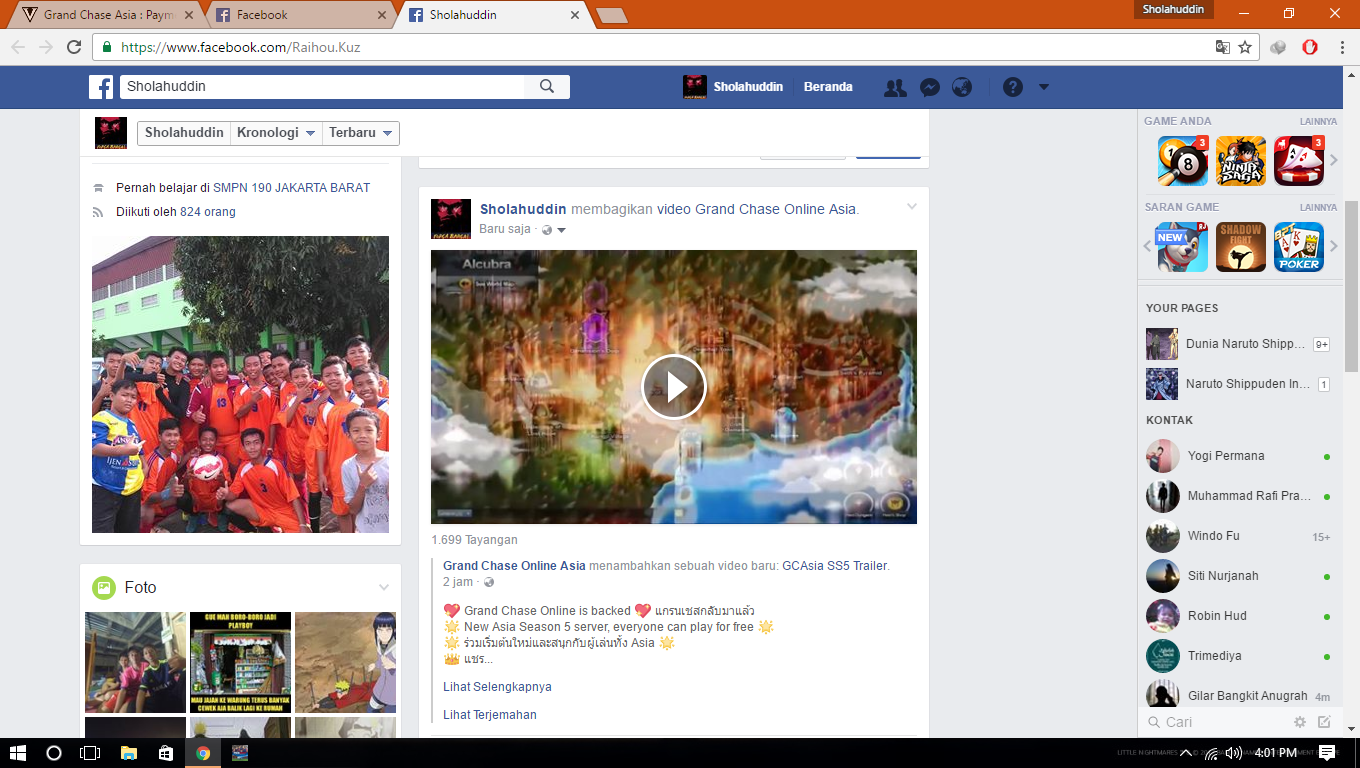Open the post audience privacy selector

pos(554,230)
